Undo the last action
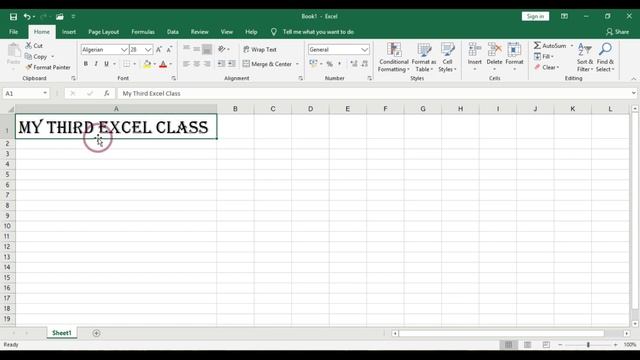The image size is (640, 360). (x=27, y=17)
